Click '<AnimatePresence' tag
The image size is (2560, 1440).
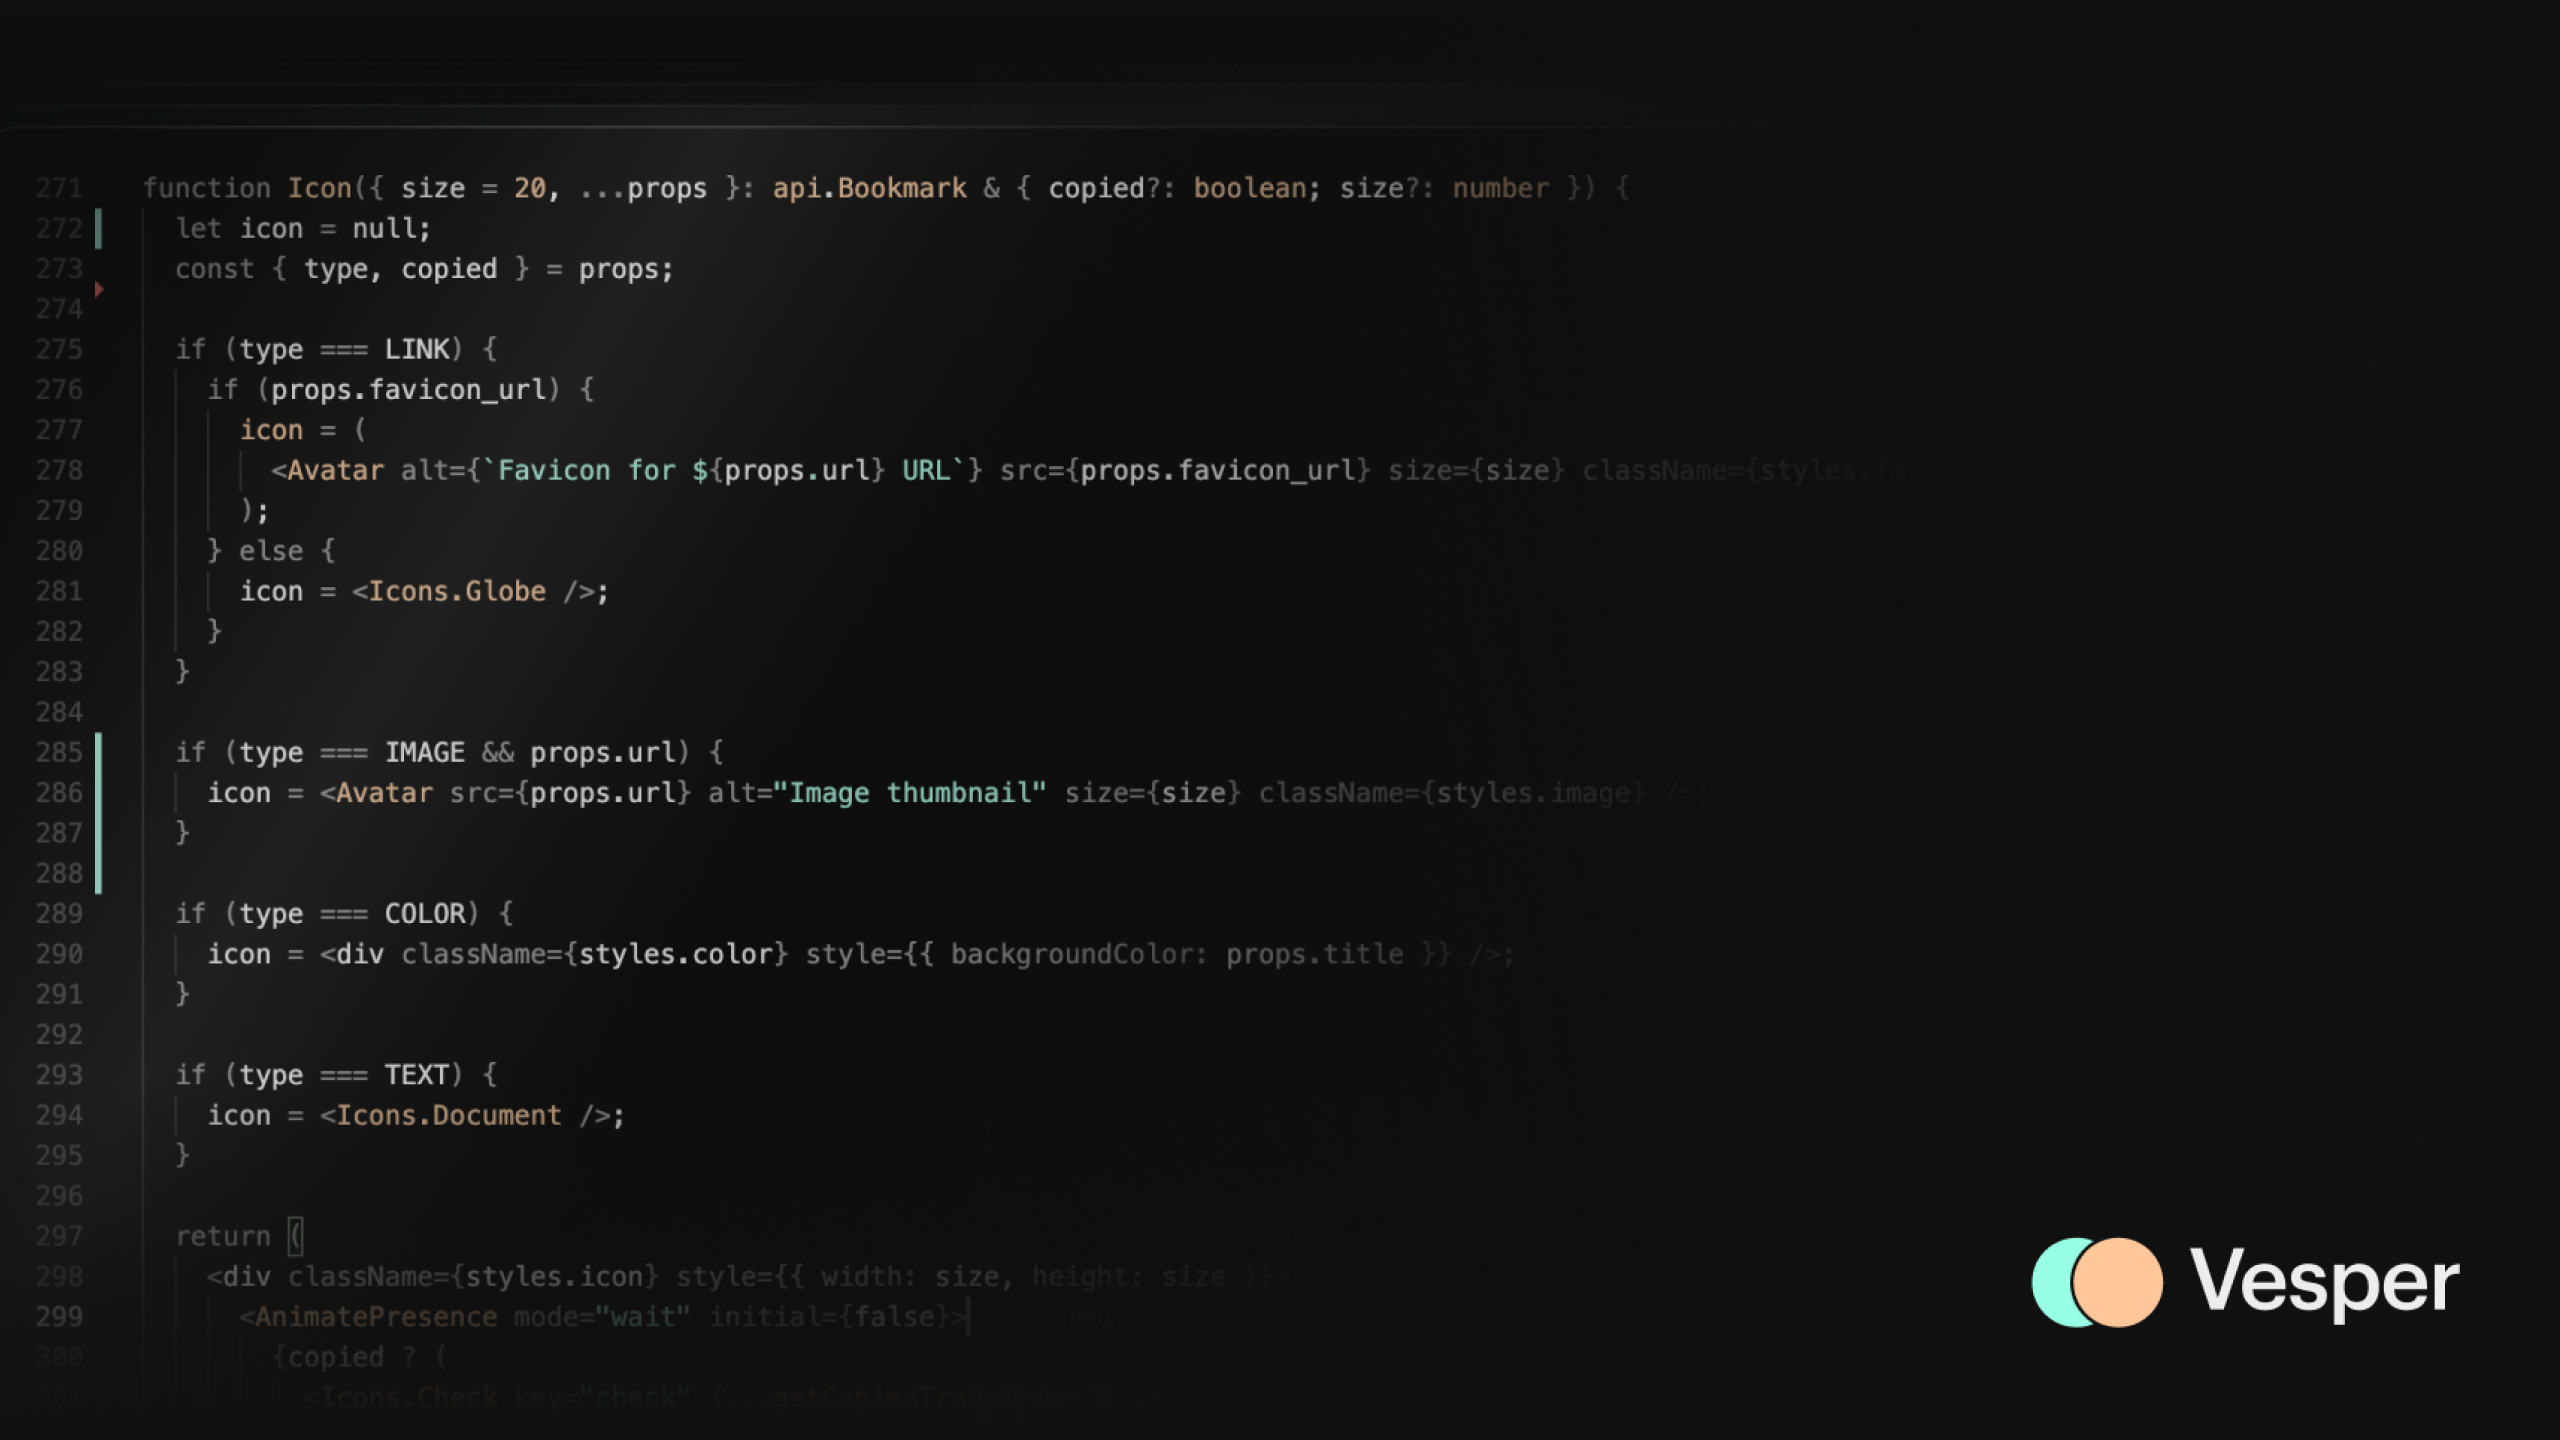pyautogui.click(x=368, y=1317)
